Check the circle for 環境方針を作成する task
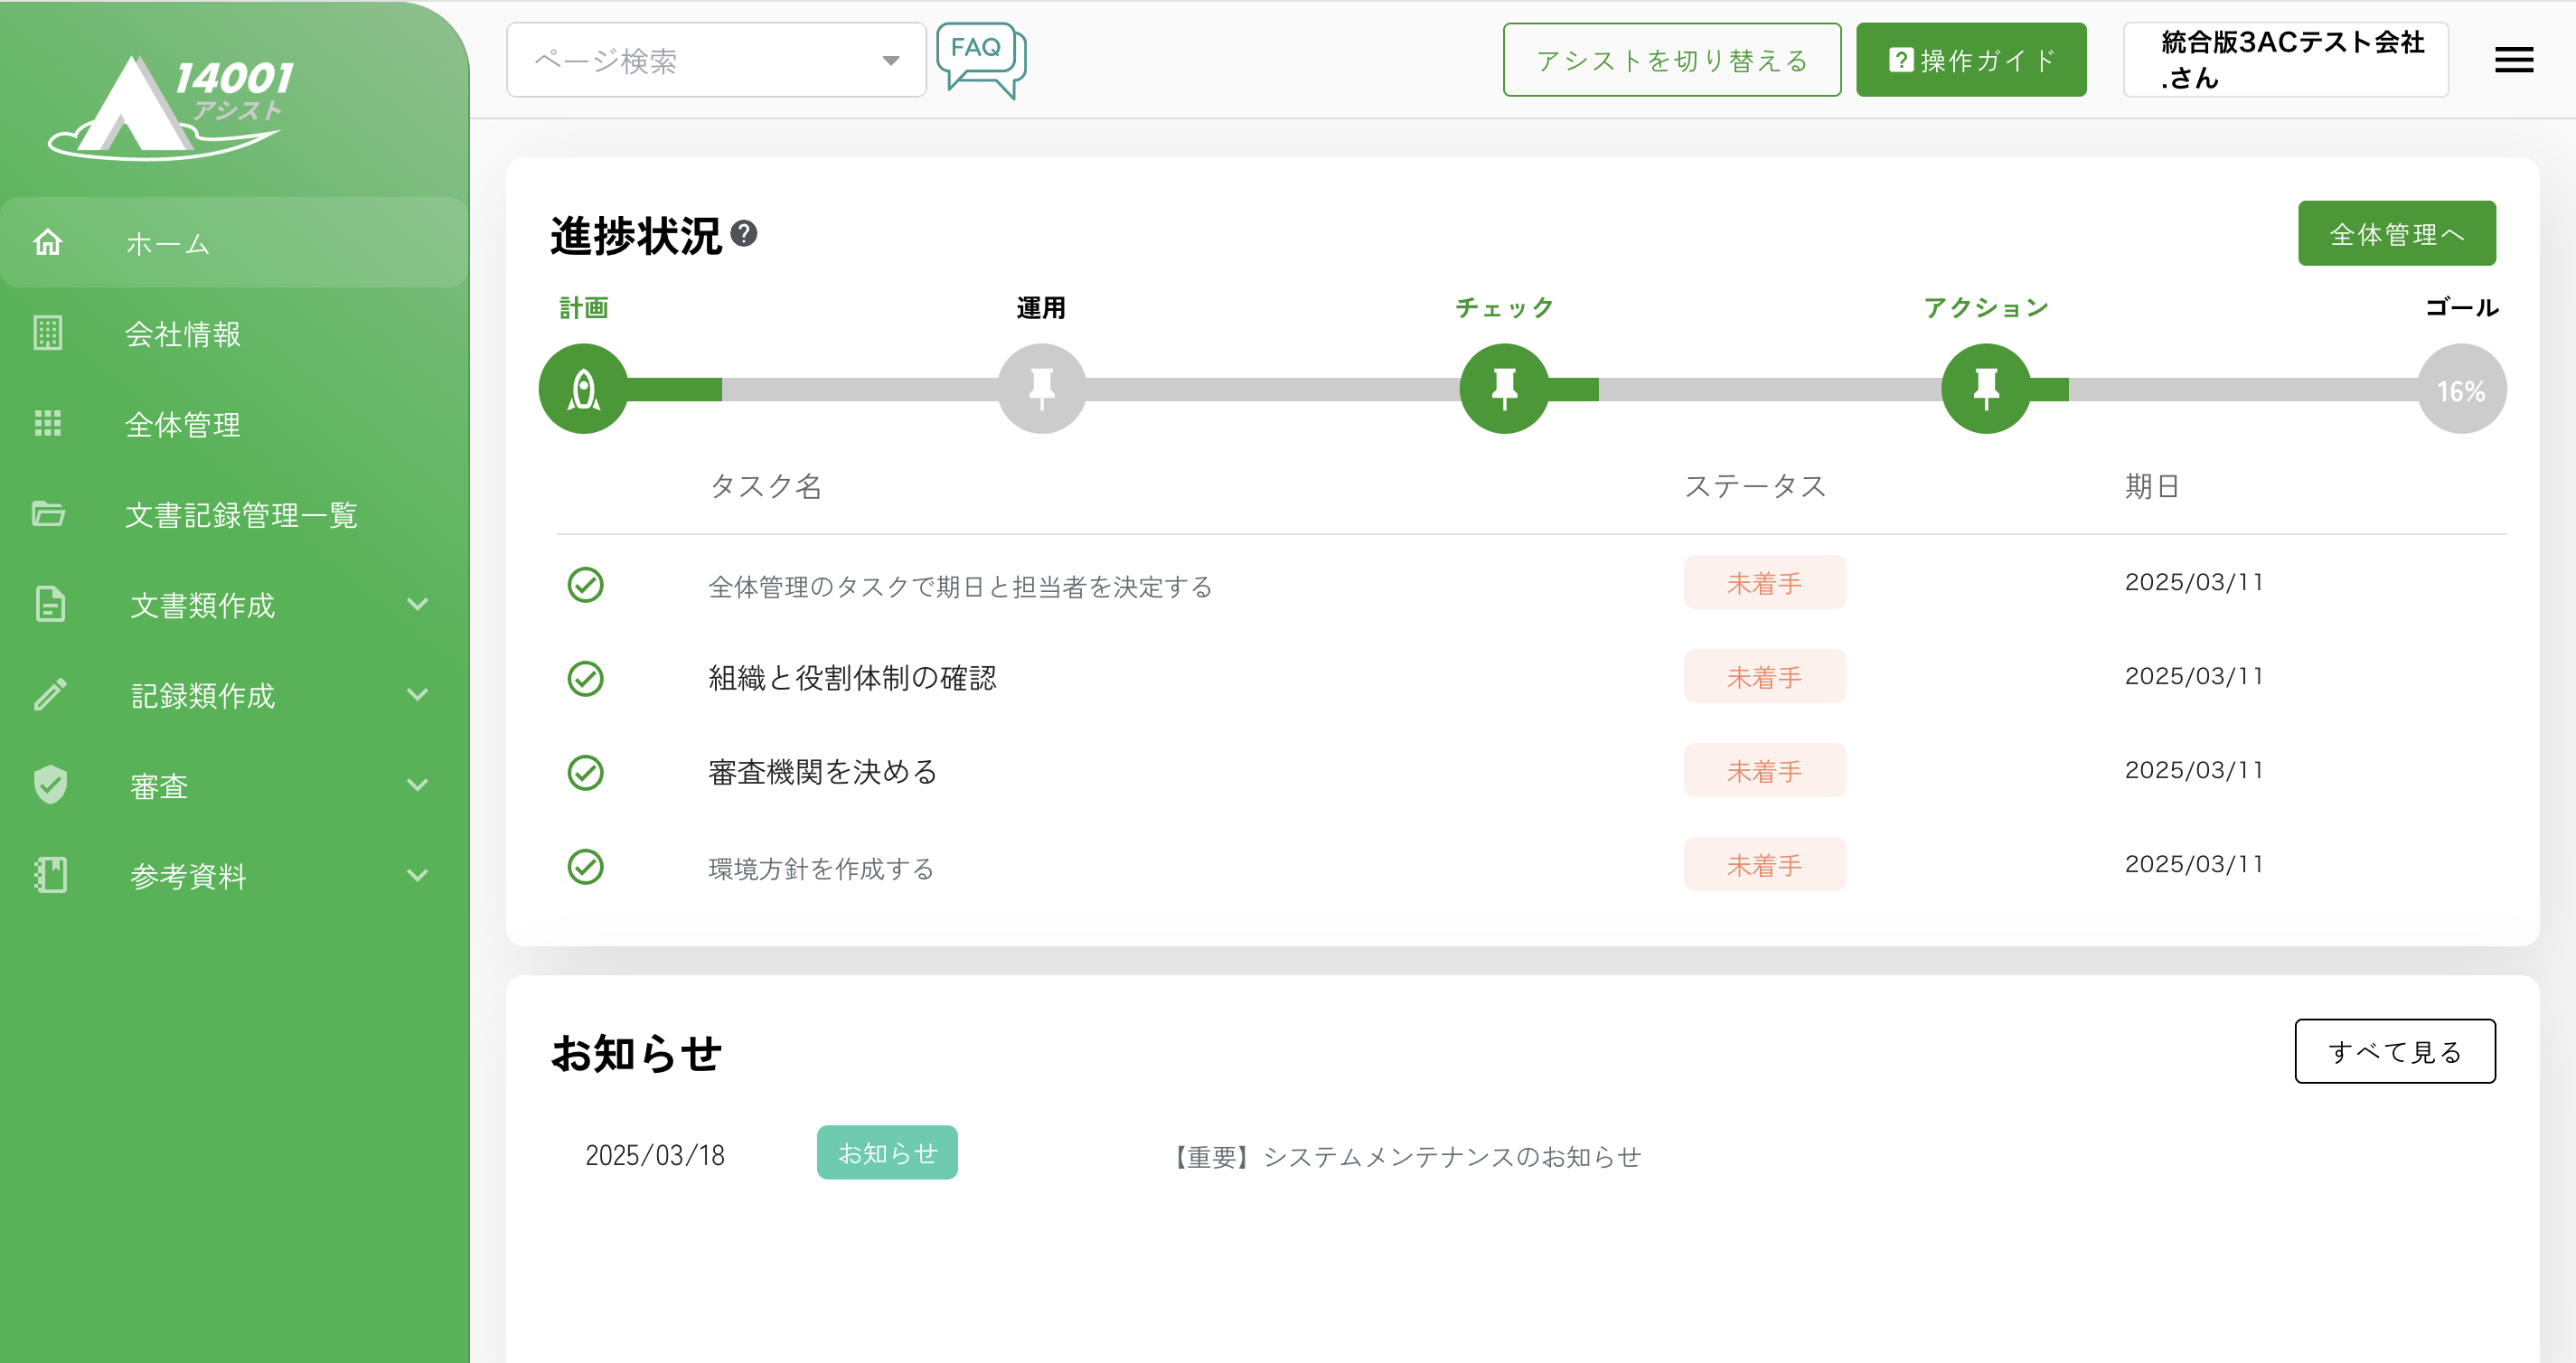 (585, 867)
